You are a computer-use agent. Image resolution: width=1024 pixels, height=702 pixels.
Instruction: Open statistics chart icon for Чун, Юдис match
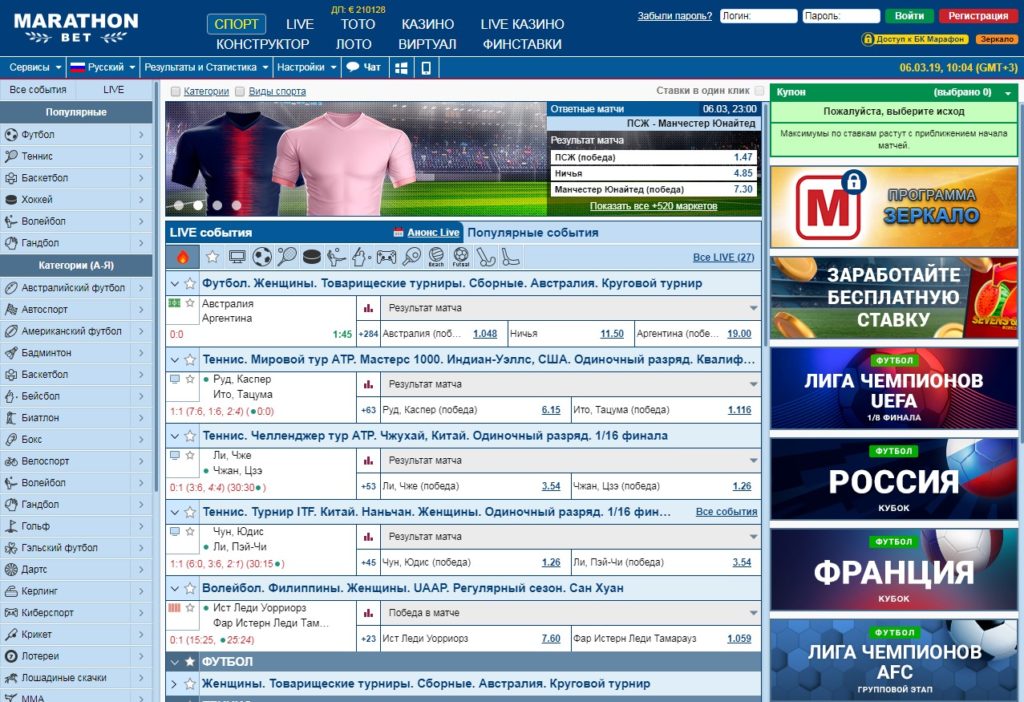[368, 537]
